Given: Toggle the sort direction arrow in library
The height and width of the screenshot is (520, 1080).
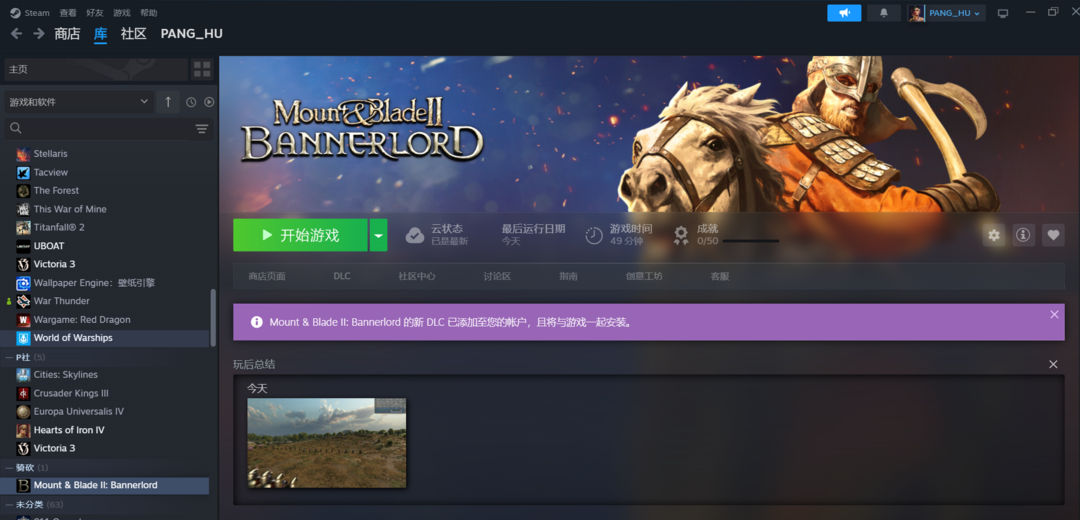Looking at the screenshot, I should point(168,102).
